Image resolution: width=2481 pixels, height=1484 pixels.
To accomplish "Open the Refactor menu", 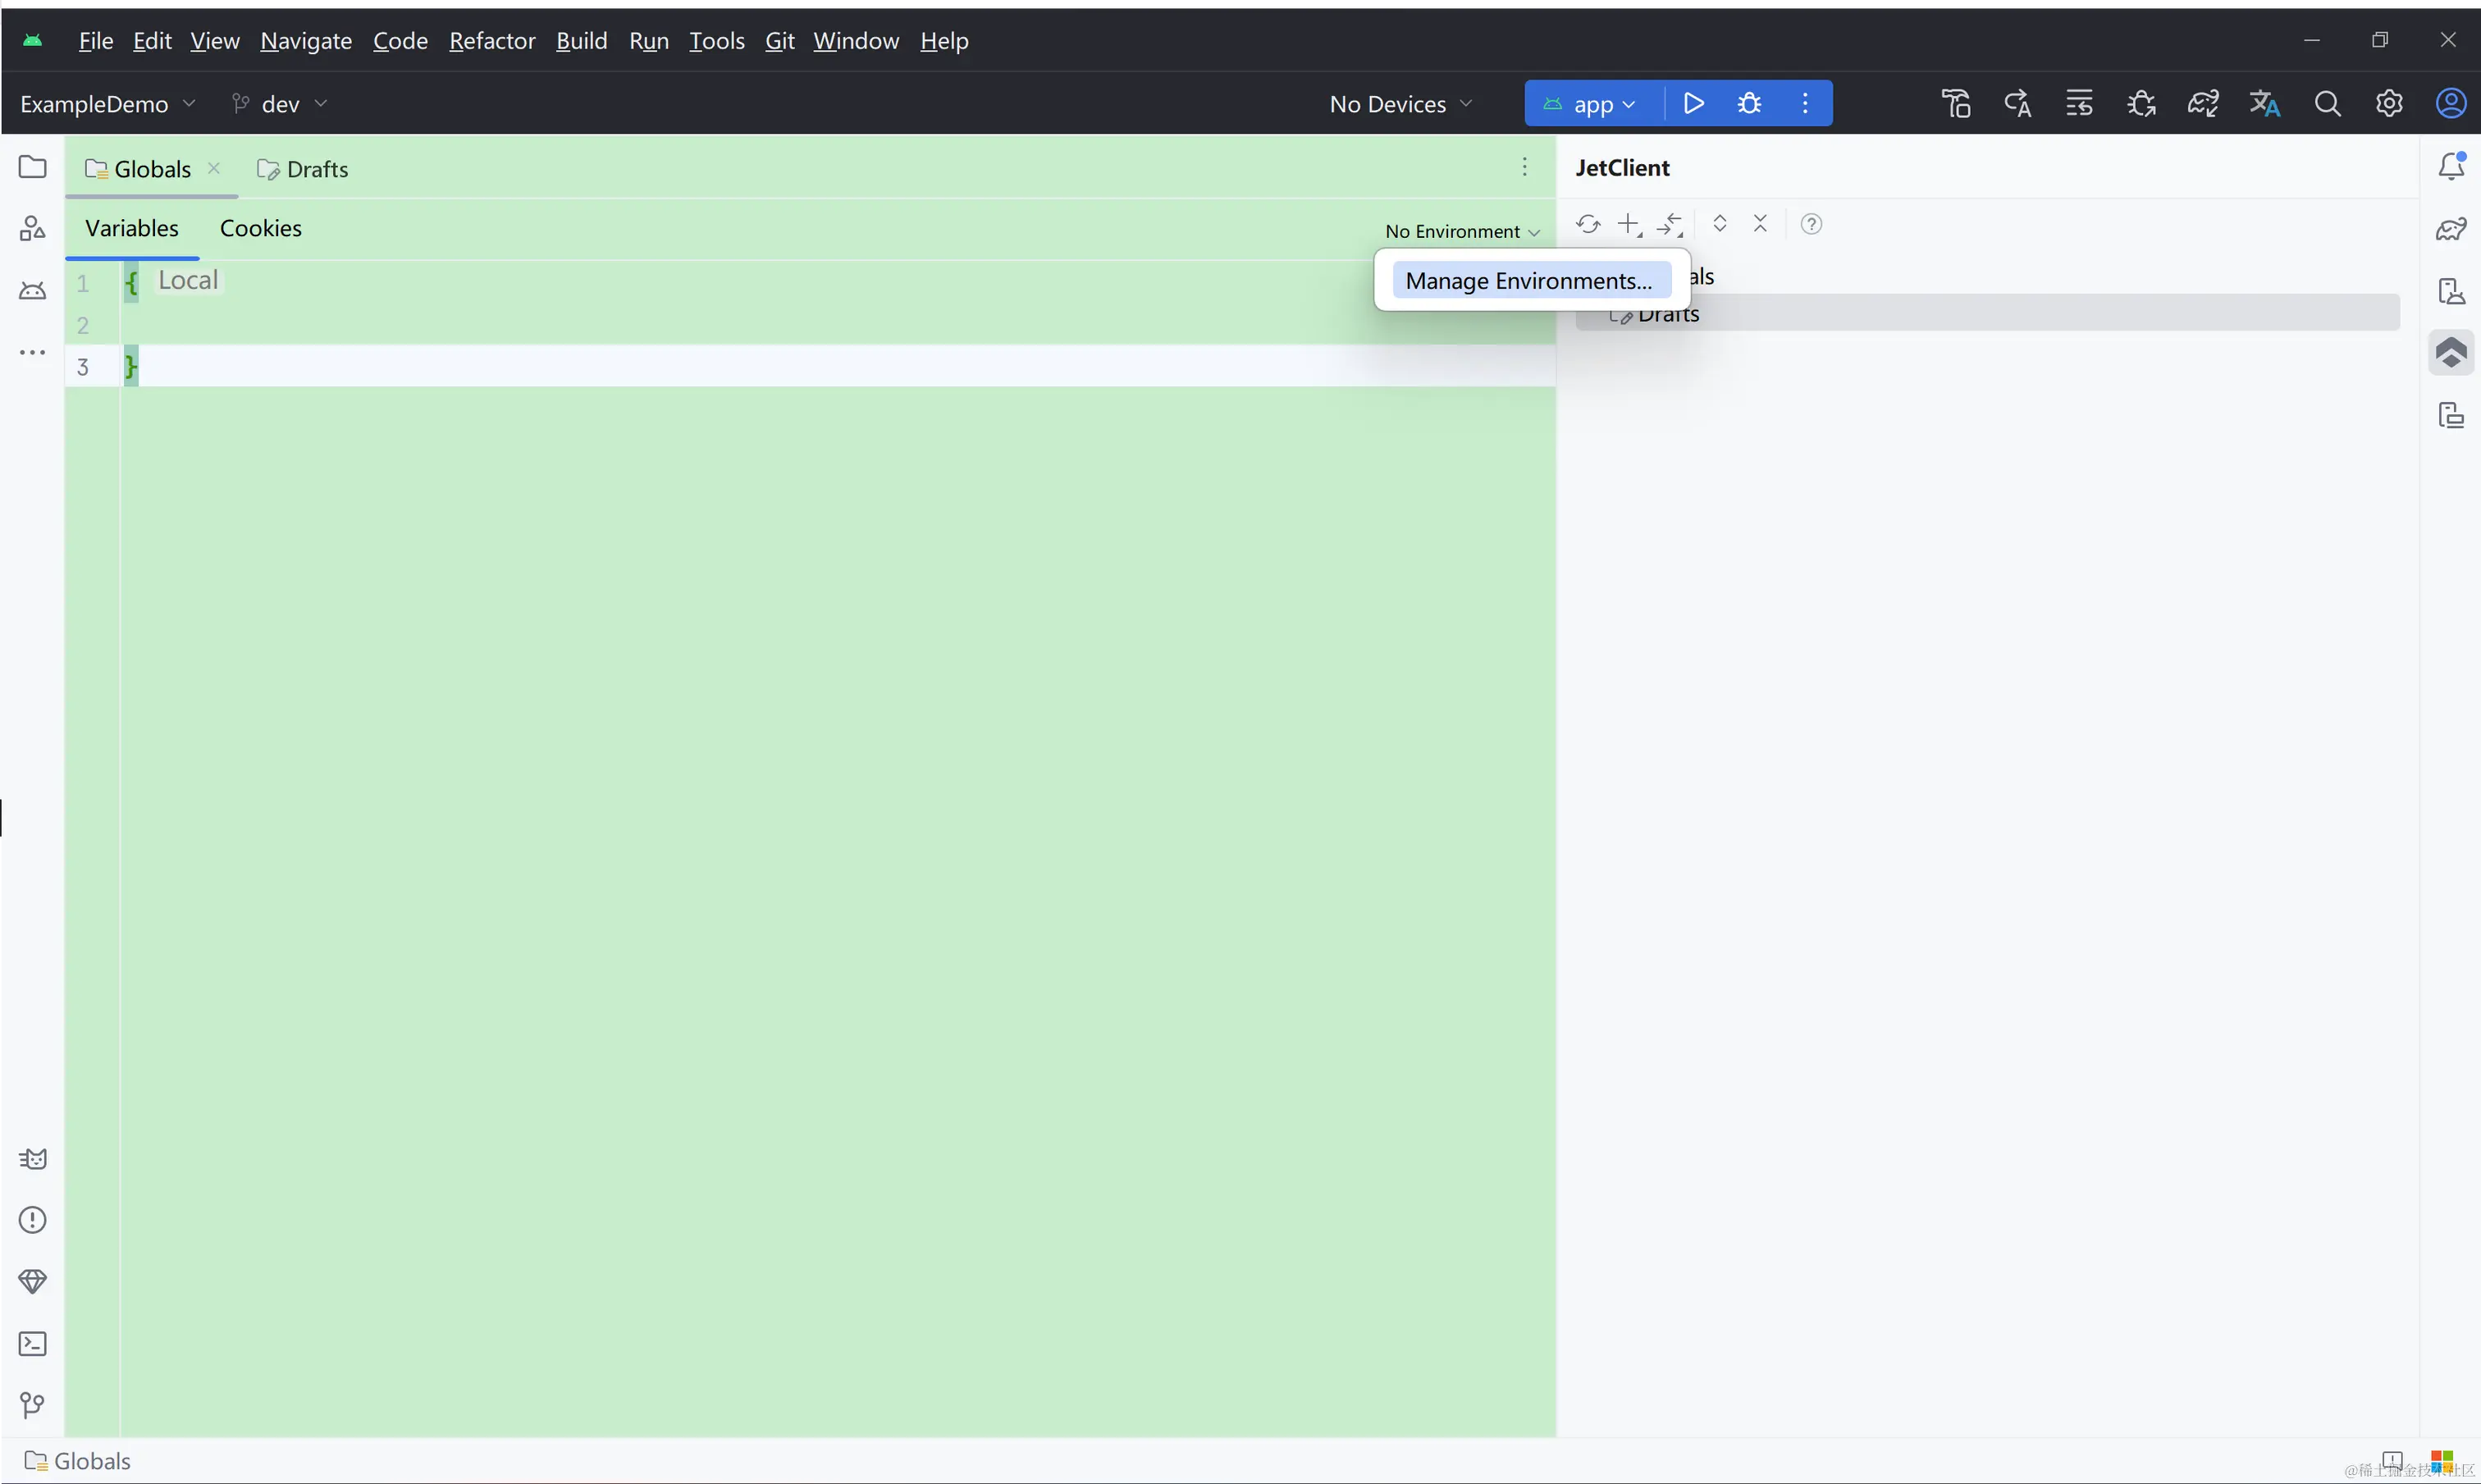I will (492, 41).
